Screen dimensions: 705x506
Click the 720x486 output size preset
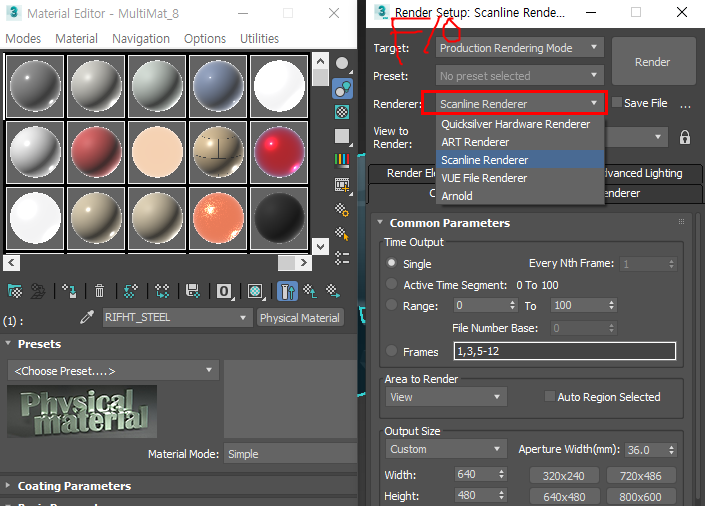(641, 476)
